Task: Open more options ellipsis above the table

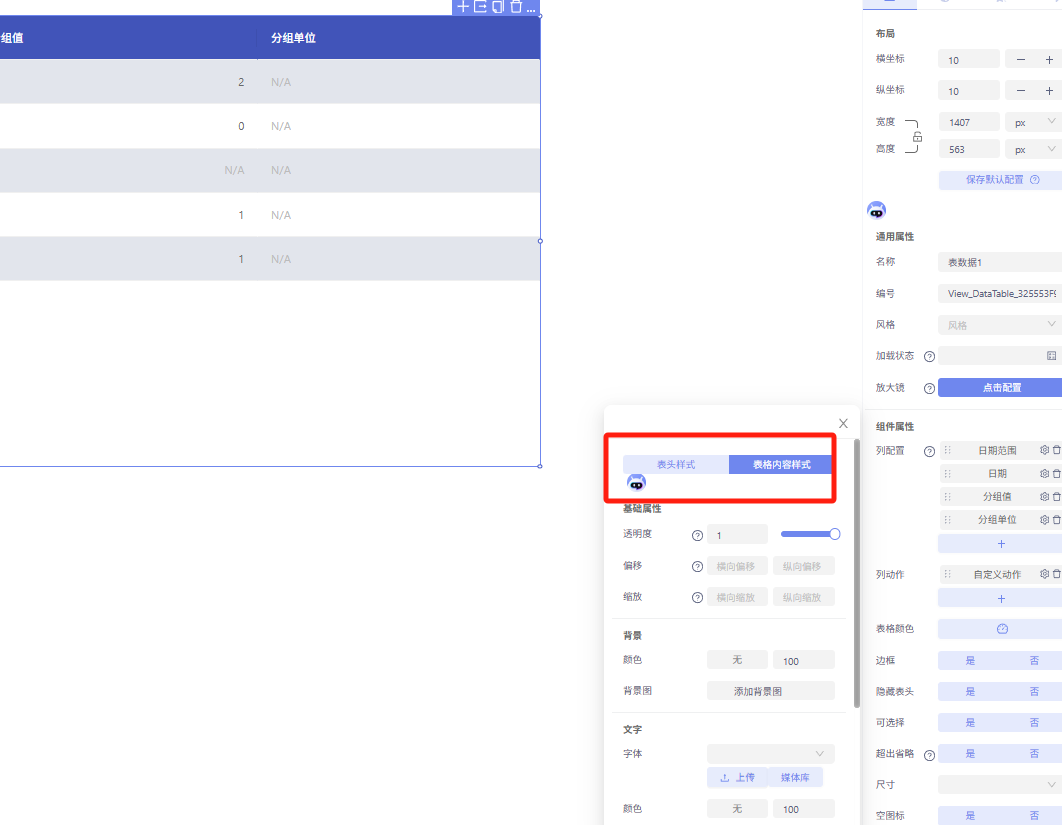Action: pos(531,8)
